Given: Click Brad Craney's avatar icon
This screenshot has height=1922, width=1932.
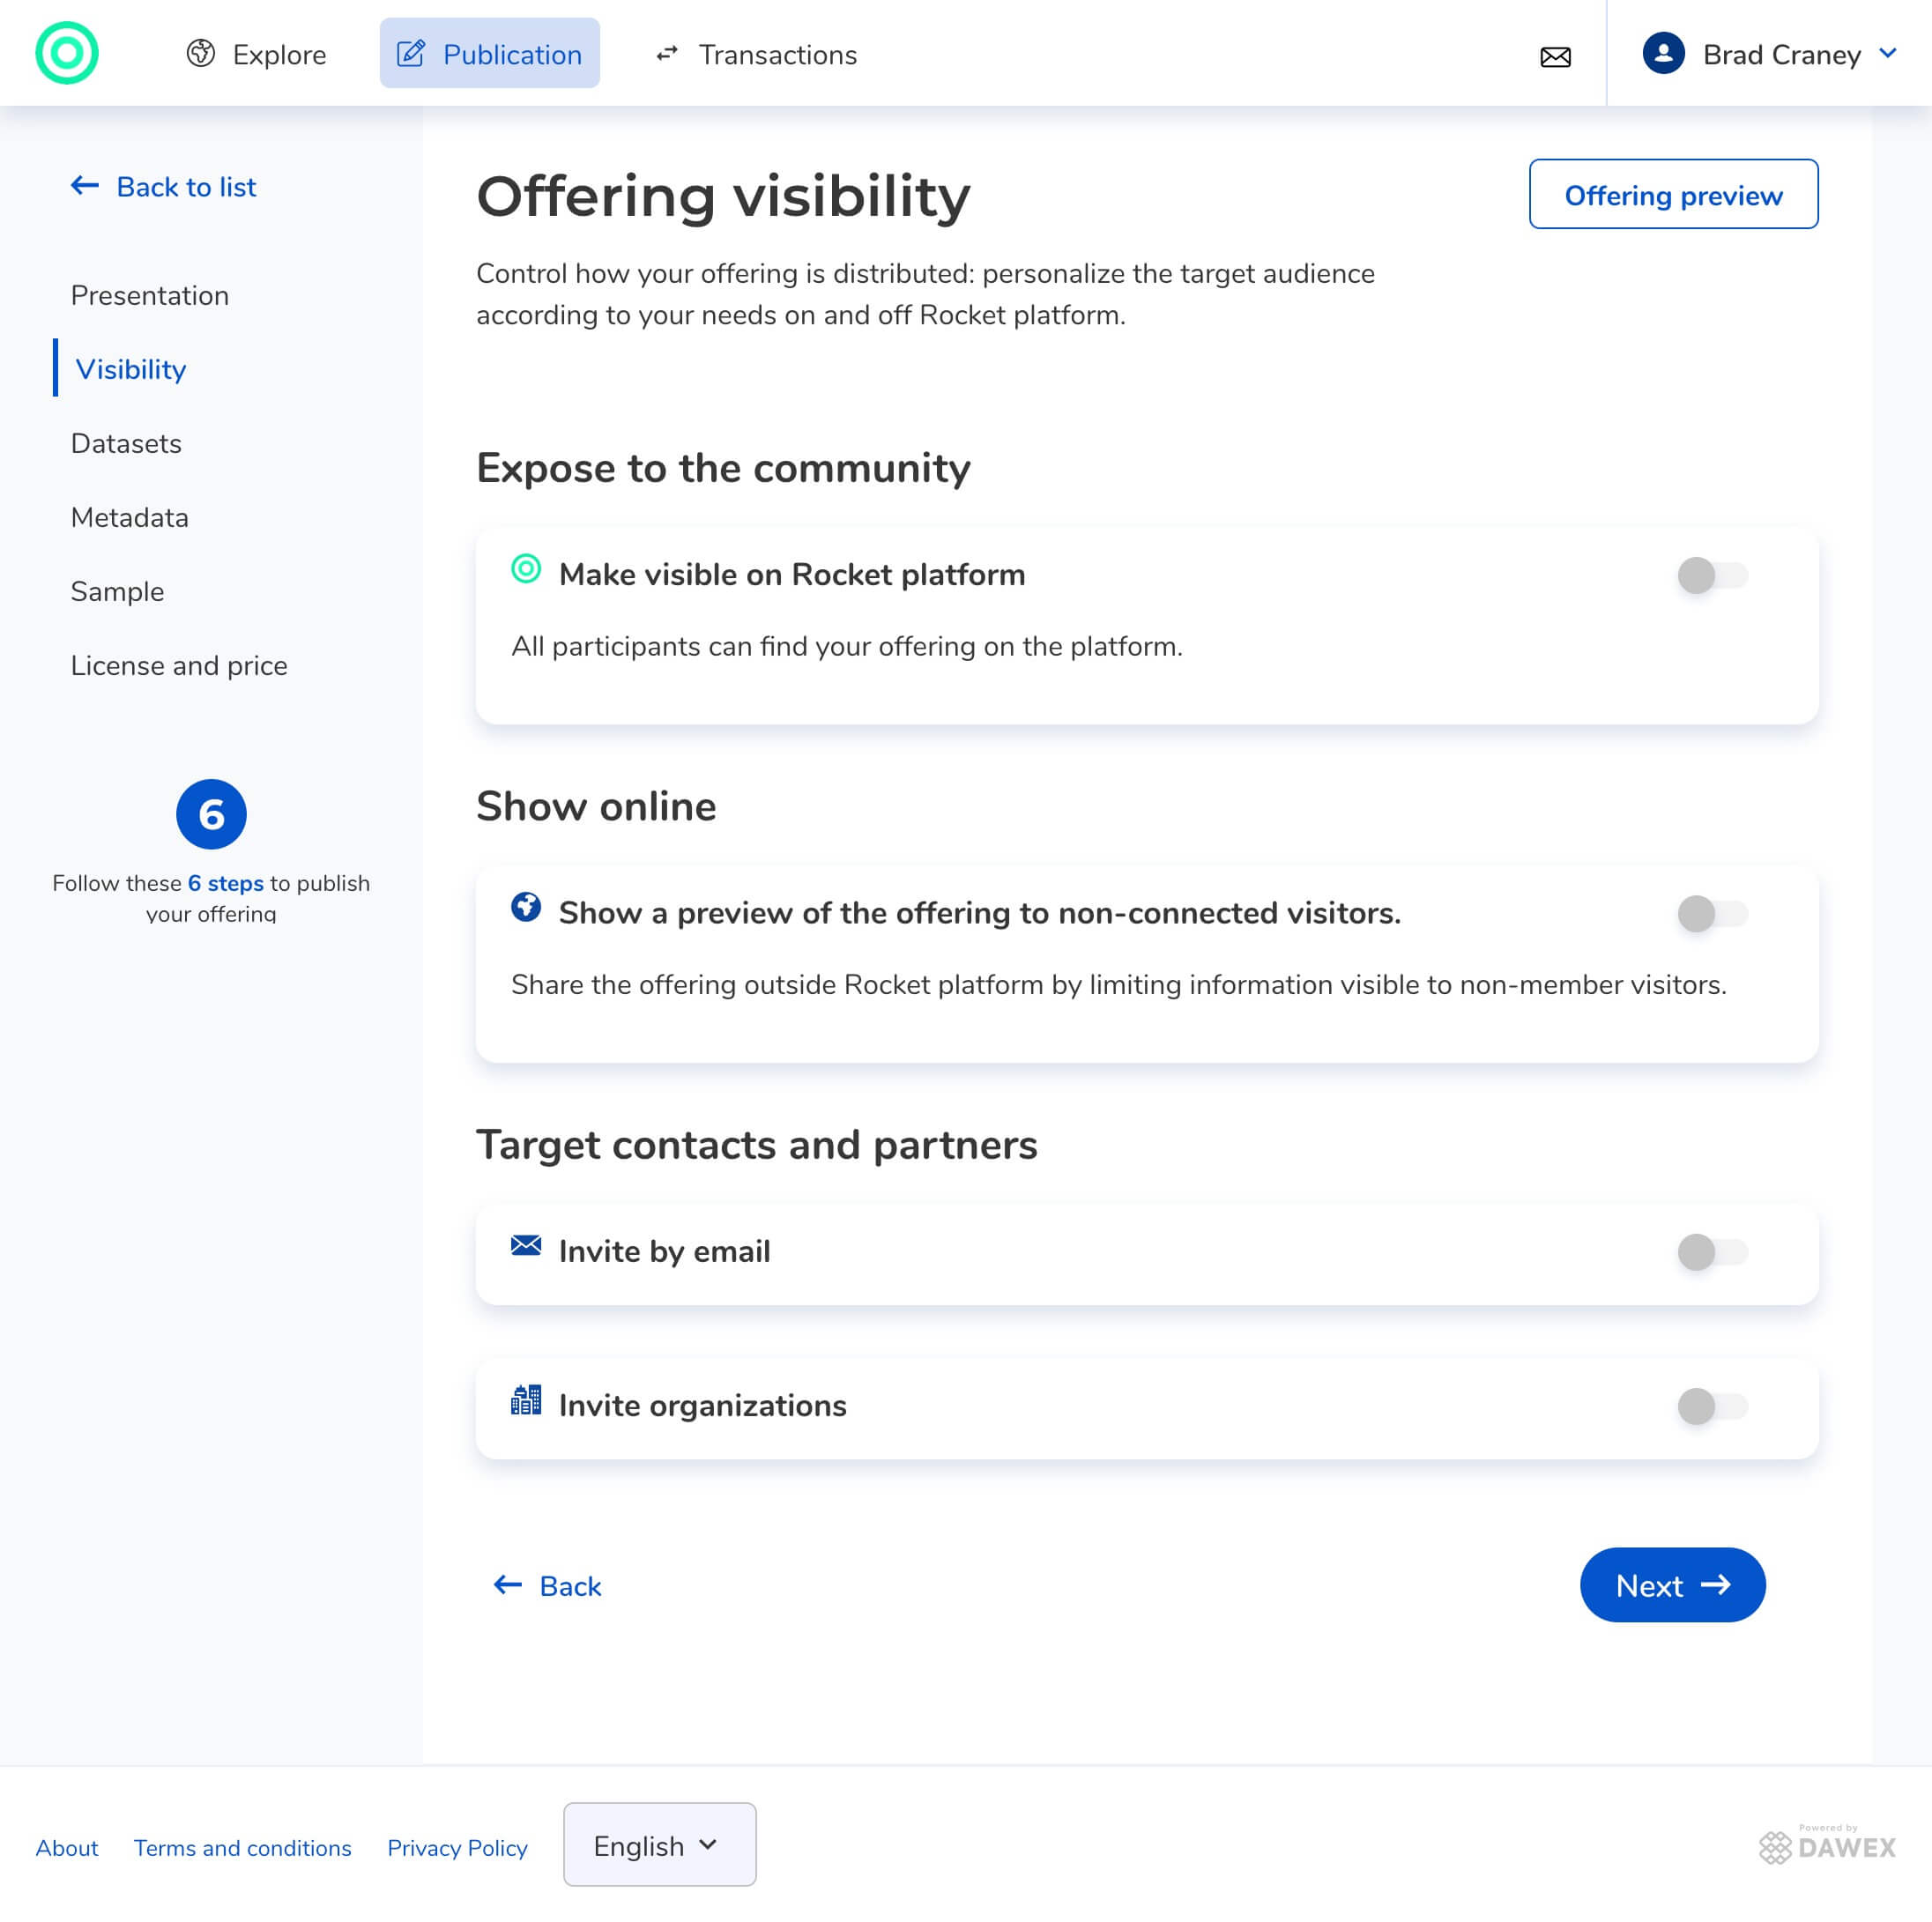Looking at the screenshot, I should 1662,53.
